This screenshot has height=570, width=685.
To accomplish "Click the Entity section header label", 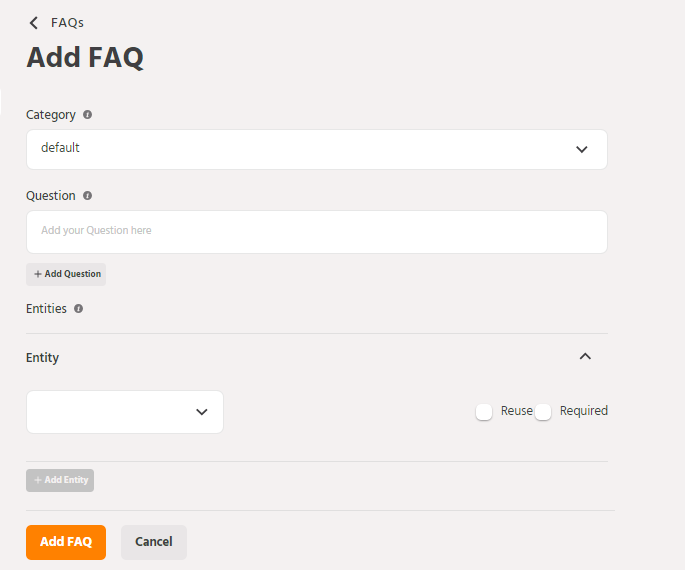I will [x=42, y=358].
